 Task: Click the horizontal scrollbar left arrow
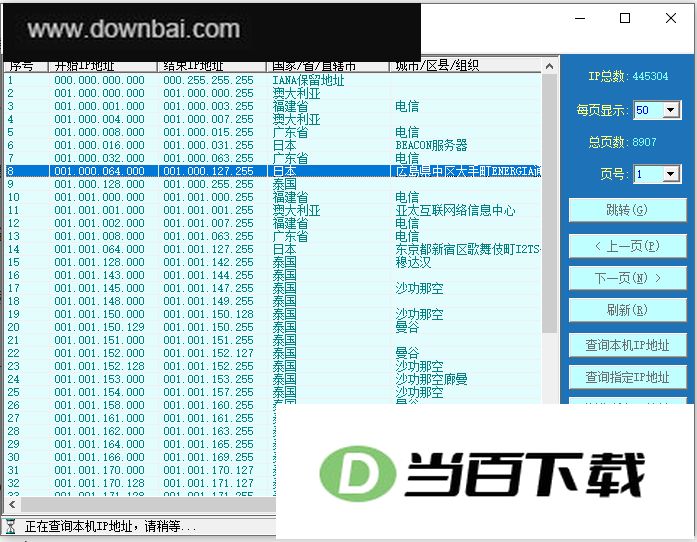click(x=12, y=505)
